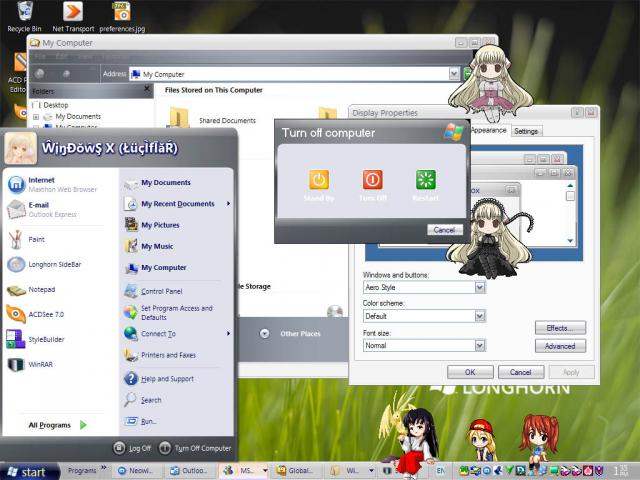Collapse the Other Places panel

click(x=264, y=333)
